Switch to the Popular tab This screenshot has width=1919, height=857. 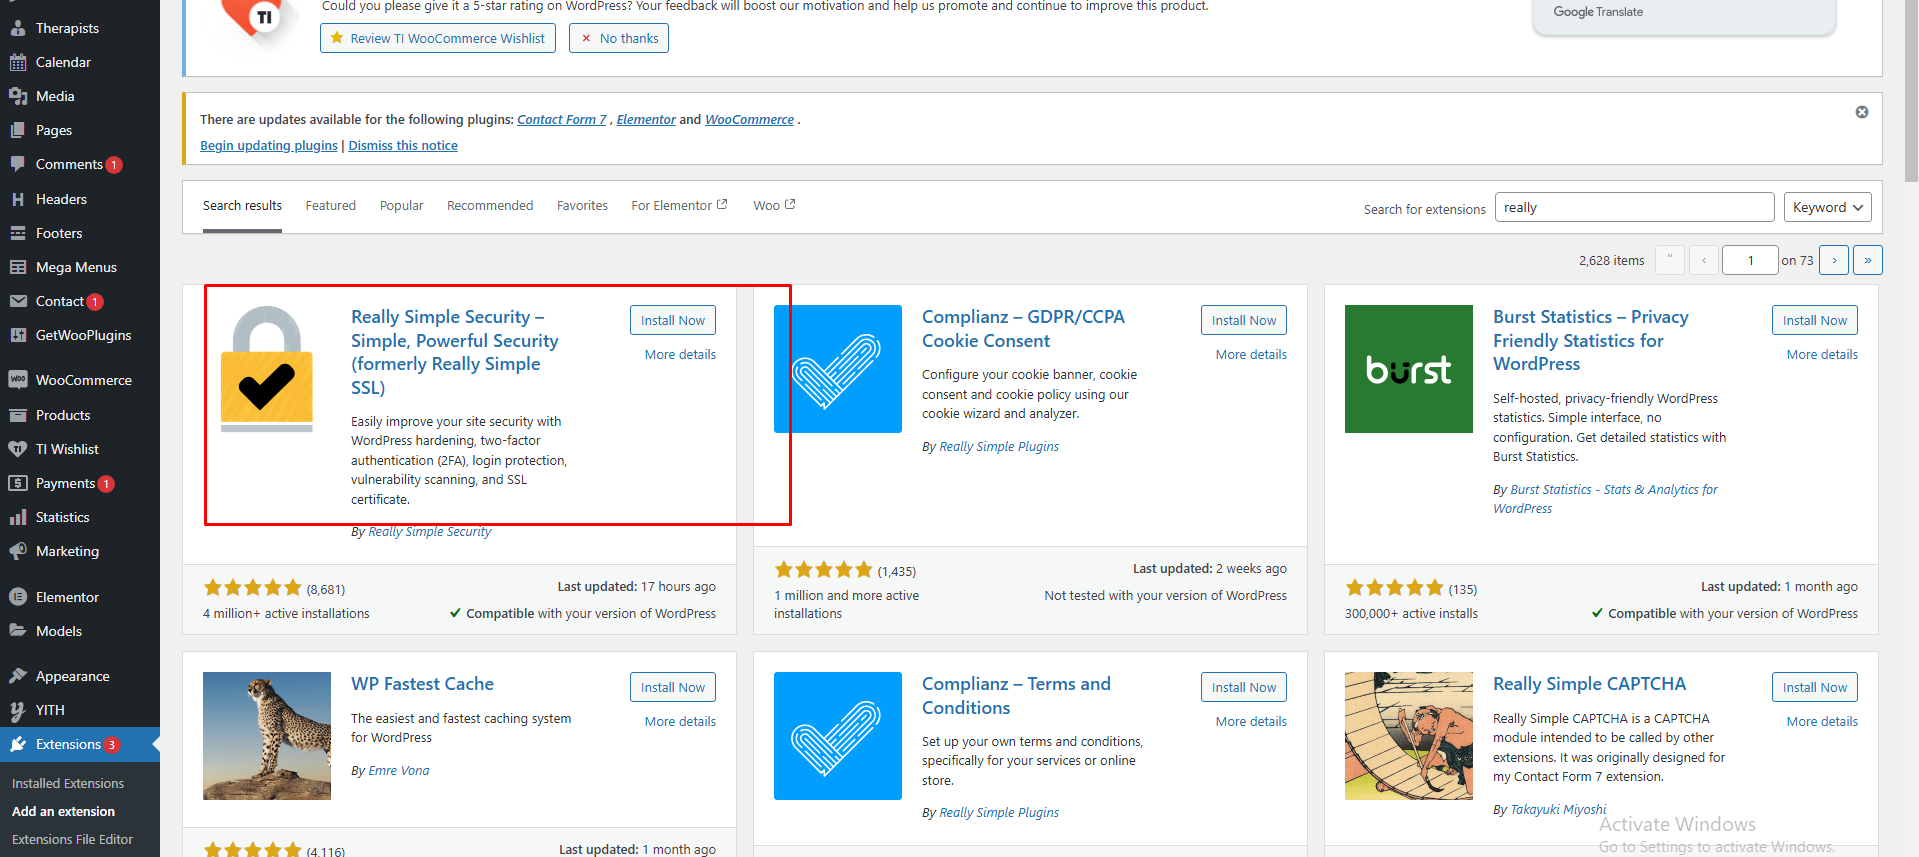[401, 205]
